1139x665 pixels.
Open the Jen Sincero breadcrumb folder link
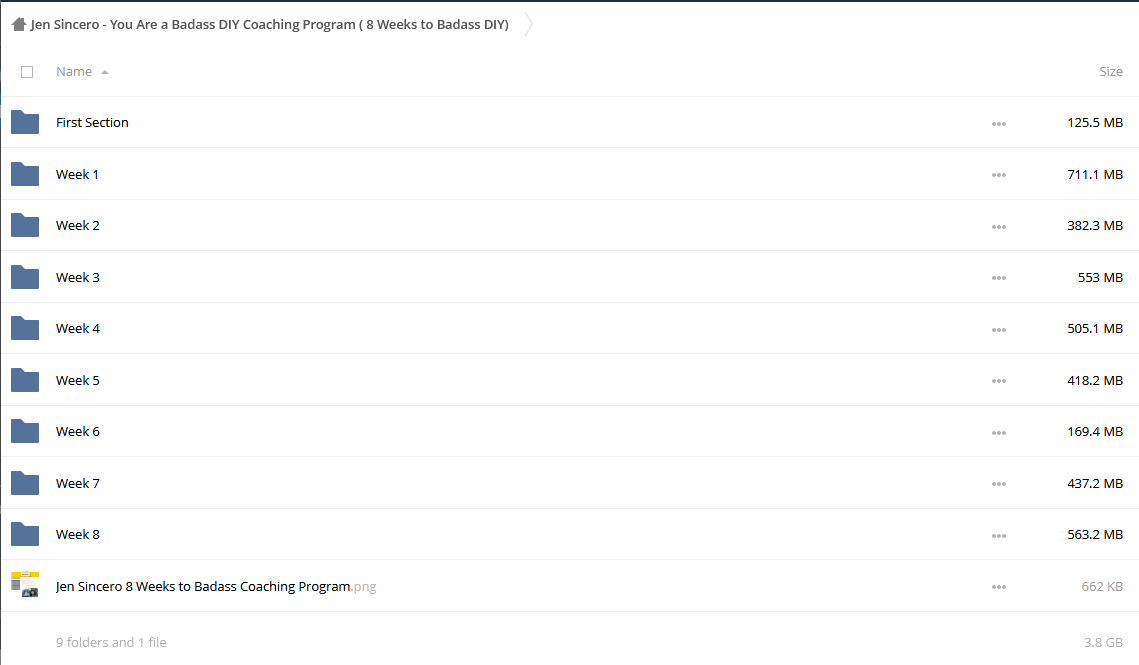point(269,24)
